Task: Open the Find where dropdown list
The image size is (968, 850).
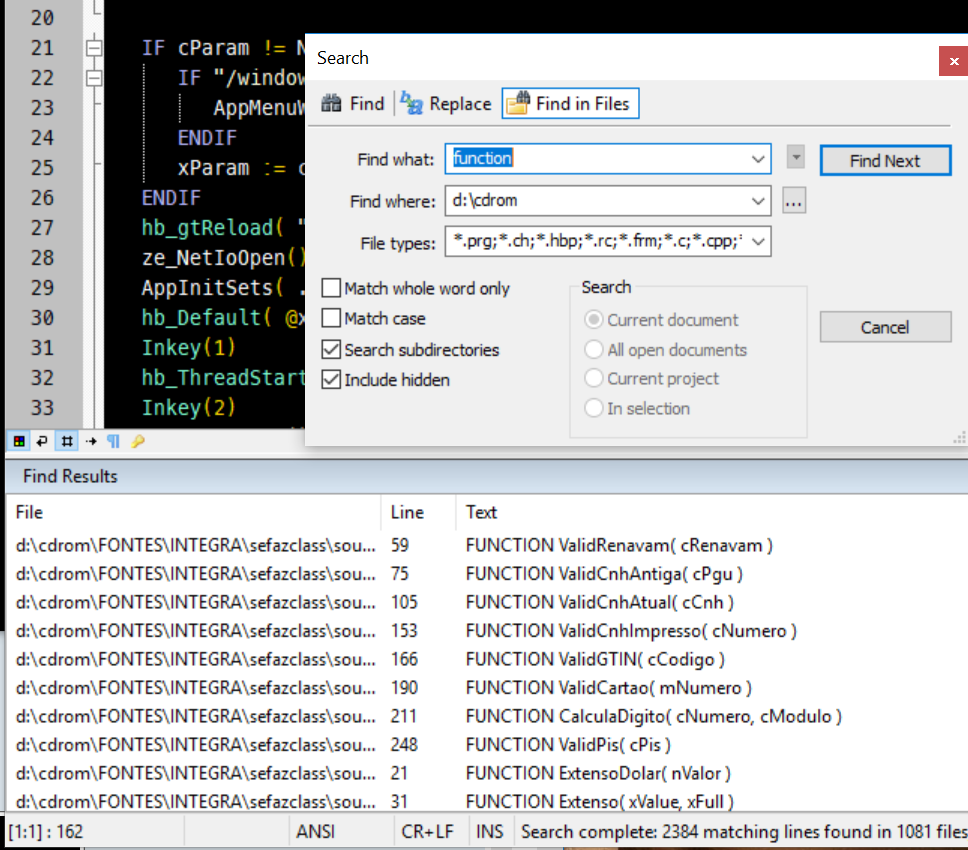Action: click(x=757, y=201)
